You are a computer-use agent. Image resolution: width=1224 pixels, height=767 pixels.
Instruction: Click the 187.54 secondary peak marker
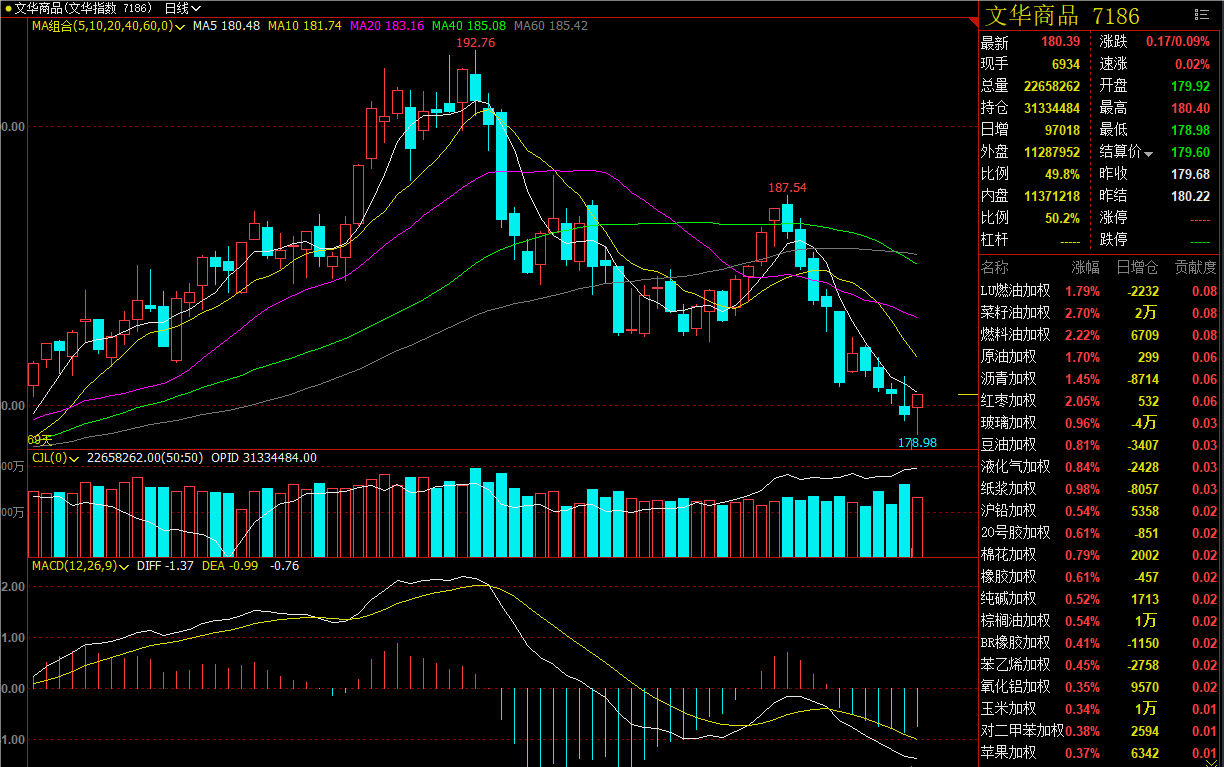(x=787, y=188)
